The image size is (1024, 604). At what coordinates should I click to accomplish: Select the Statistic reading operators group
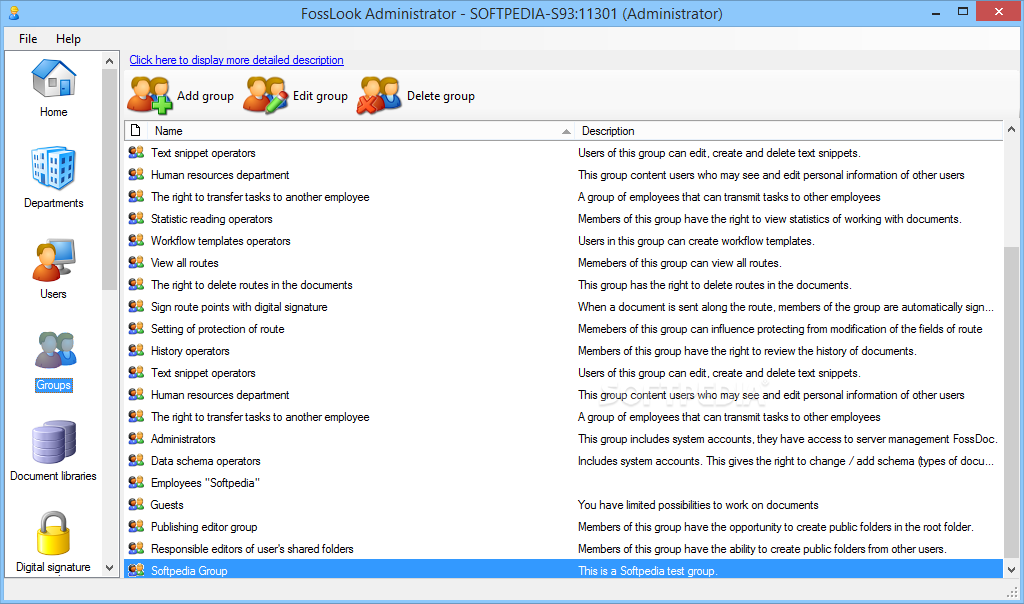pos(564,219)
